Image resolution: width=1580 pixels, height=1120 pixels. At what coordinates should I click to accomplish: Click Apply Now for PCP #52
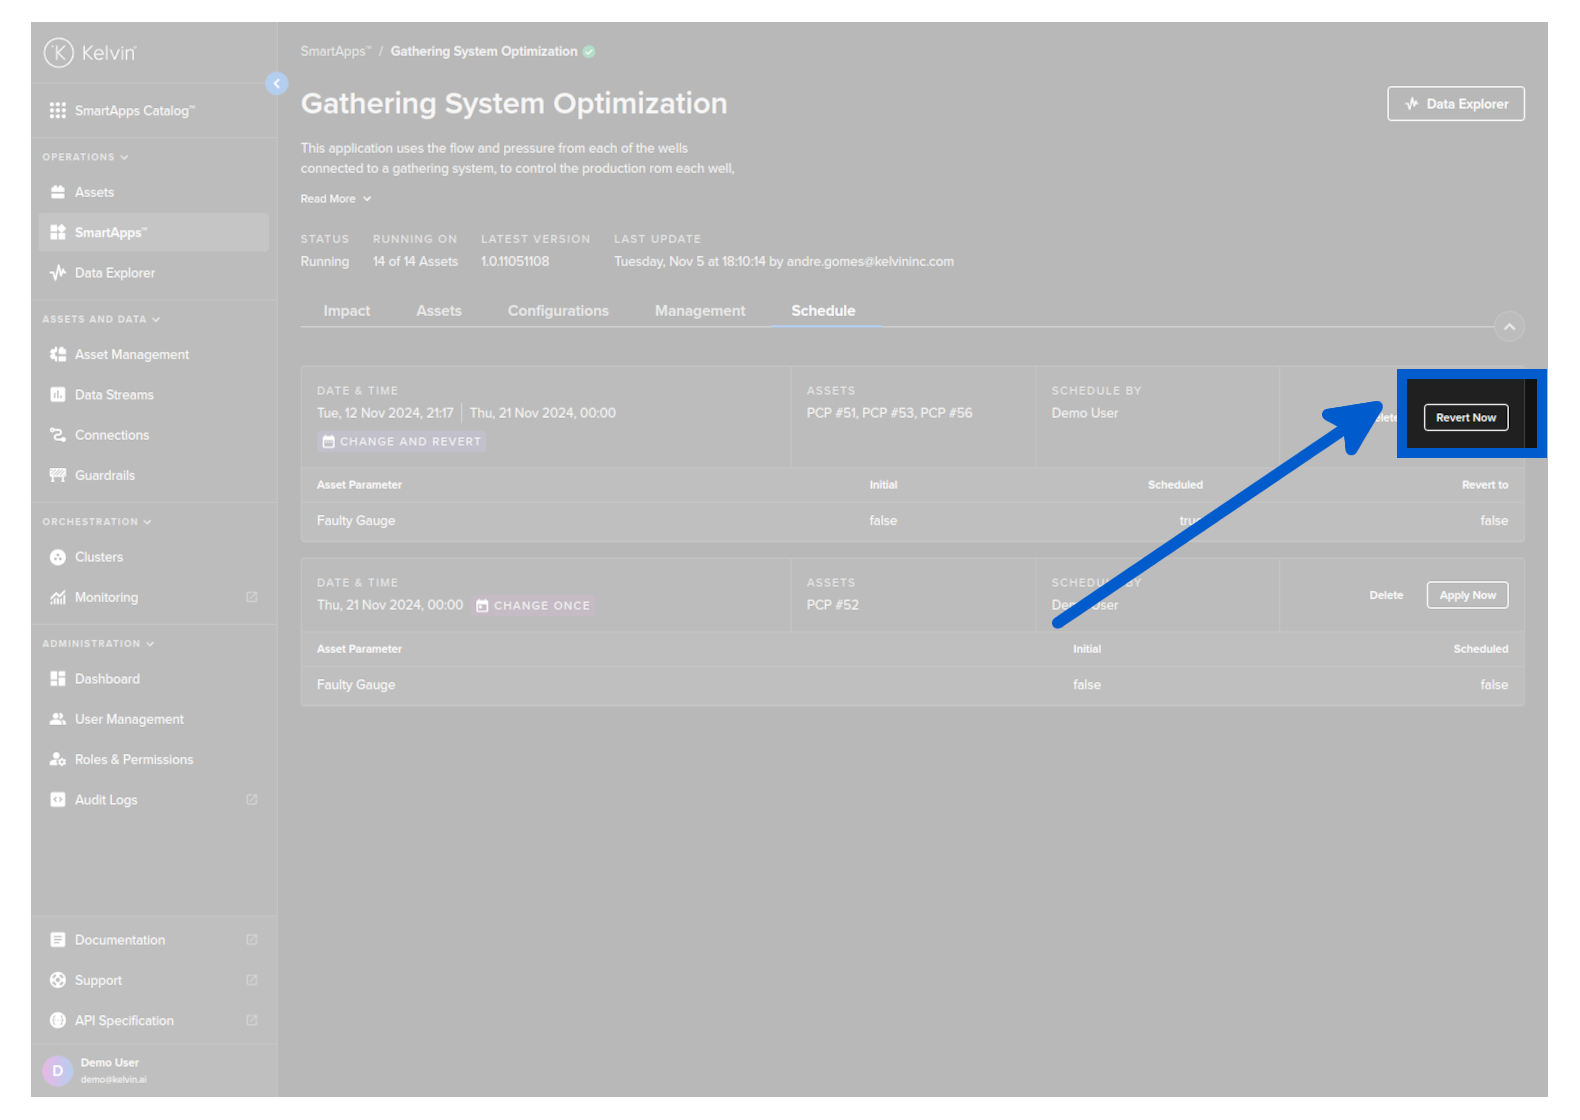(x=1467, y=596)
